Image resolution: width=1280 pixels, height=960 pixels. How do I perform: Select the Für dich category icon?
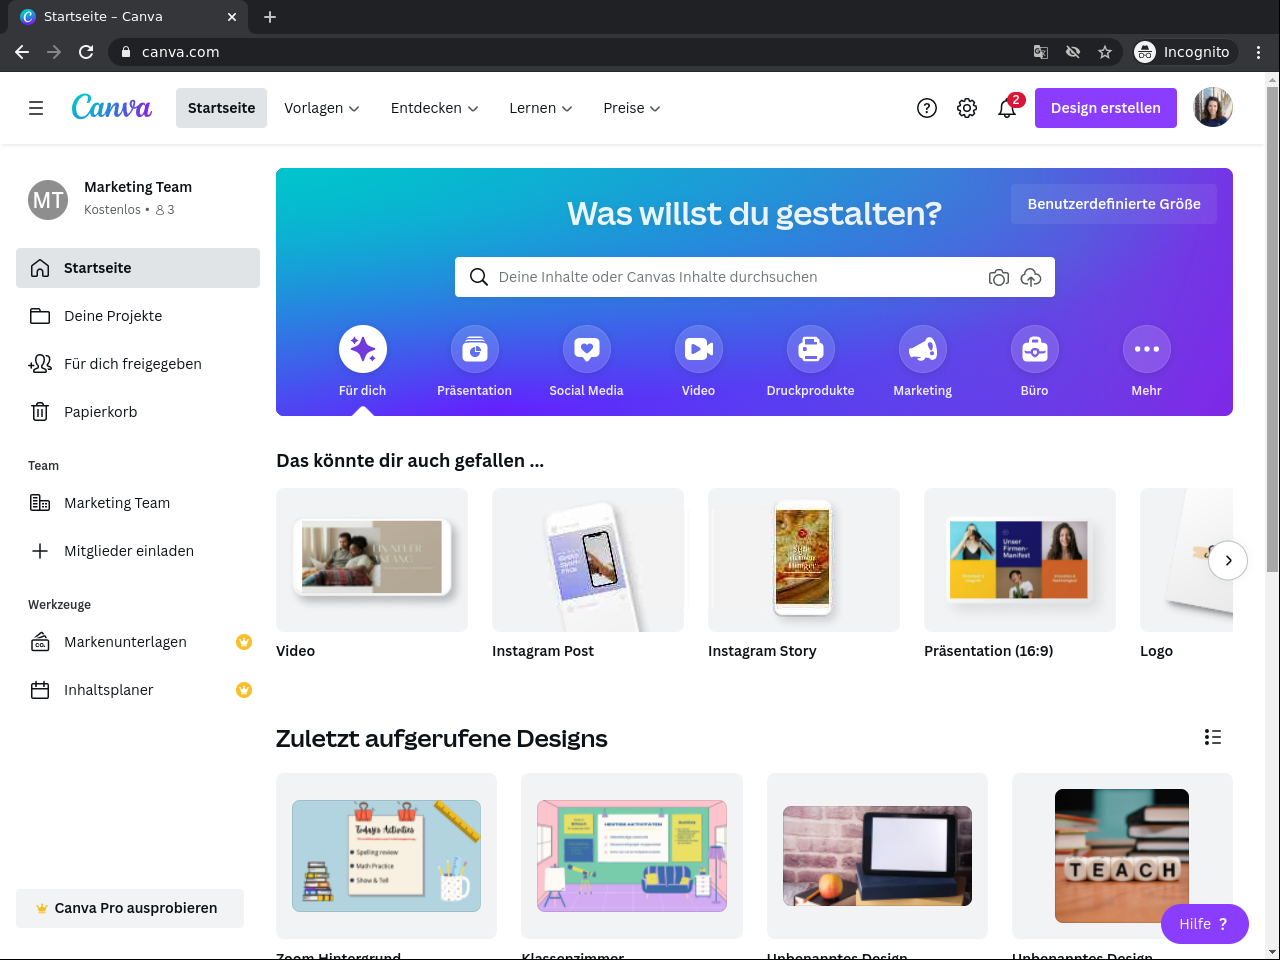tap(363, 349)
